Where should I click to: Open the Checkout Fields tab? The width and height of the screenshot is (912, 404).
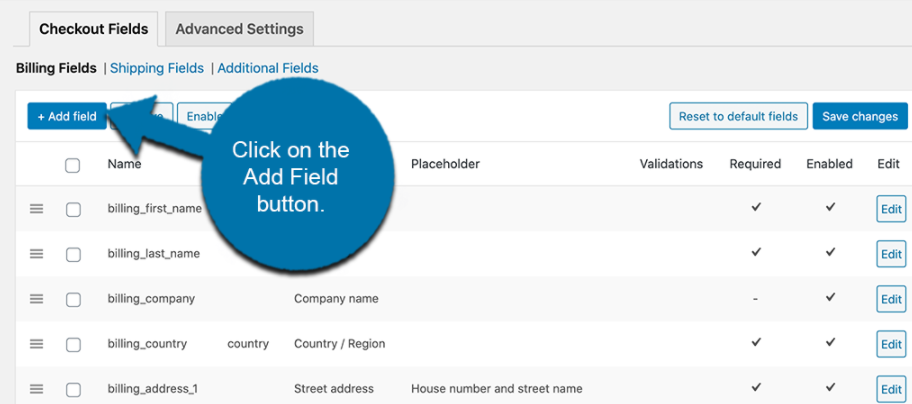coord(93,29)
